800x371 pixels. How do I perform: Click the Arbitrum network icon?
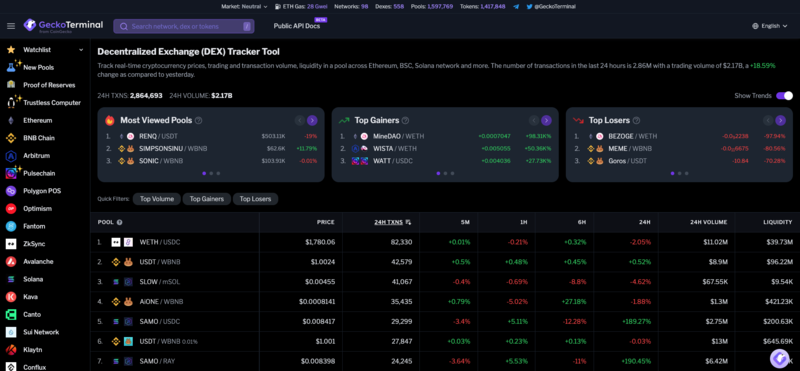coord(11,156)
